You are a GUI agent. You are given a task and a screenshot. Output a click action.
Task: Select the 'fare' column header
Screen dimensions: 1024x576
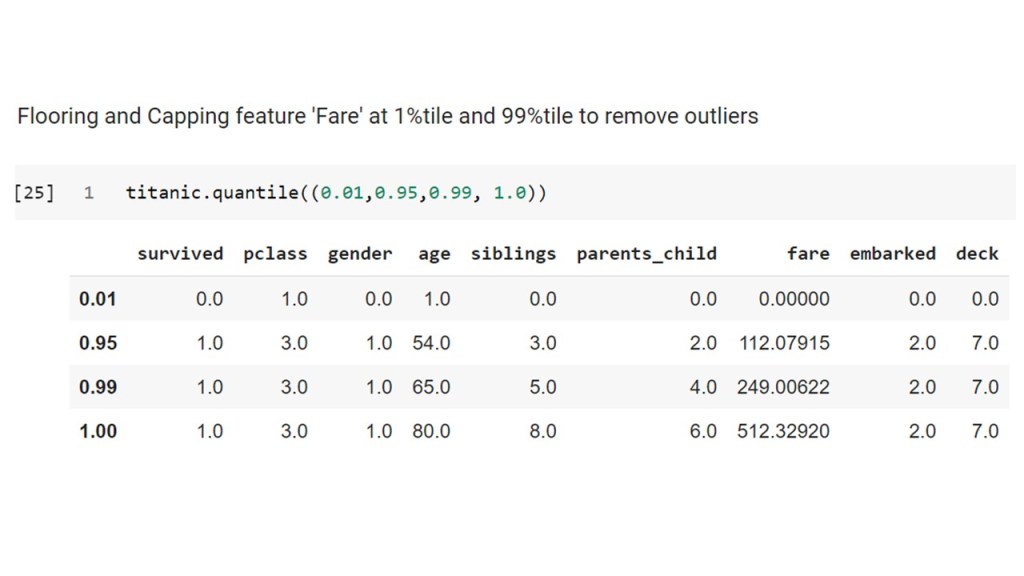808,254
